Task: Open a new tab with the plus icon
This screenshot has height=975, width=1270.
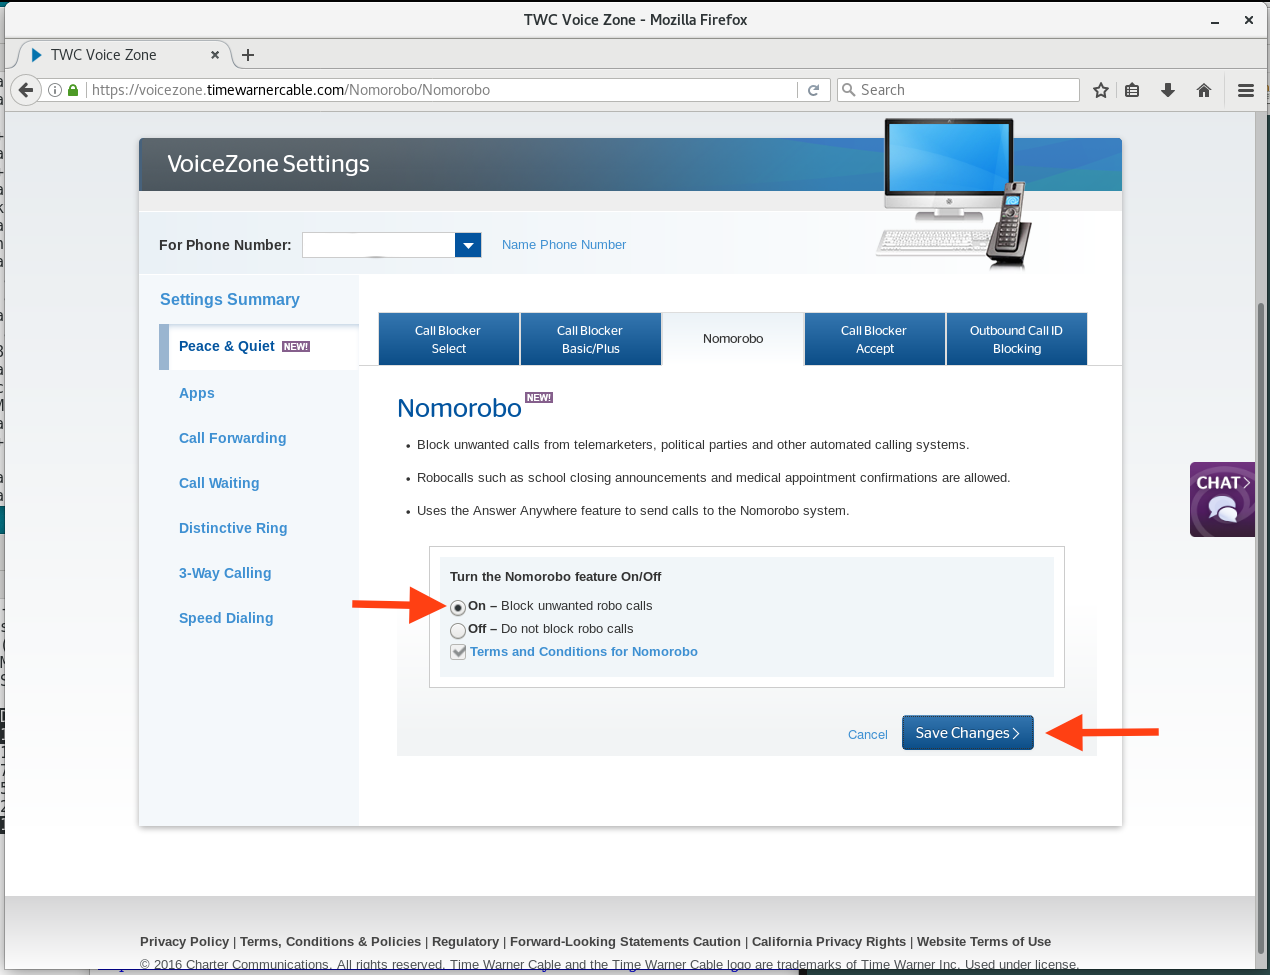Action: pos(248,55)
